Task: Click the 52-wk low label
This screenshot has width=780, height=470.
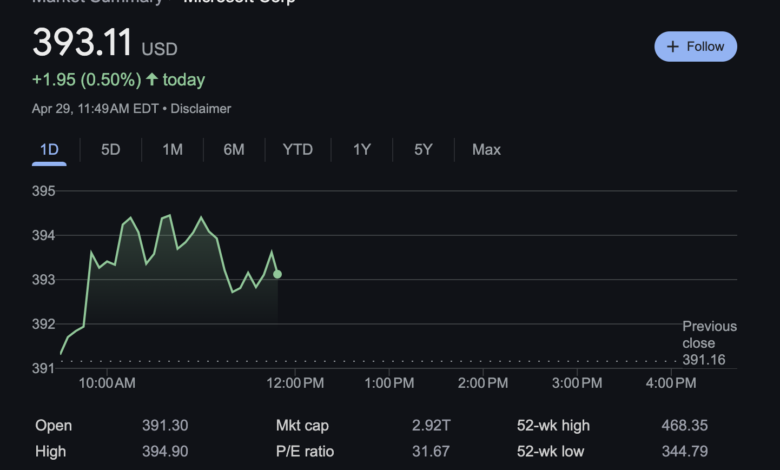Action: 551,452
